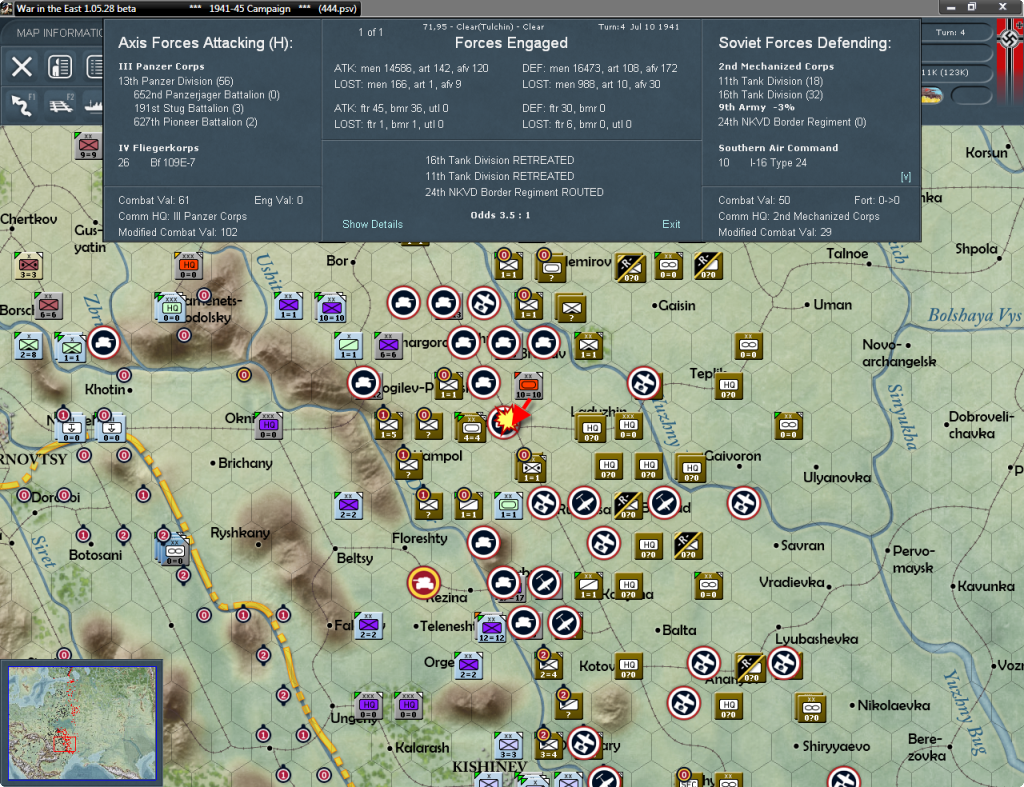
Task: Click 11th Tank Division (18) in the defender list
Action: pyautogui.click(x=771, y=81)
